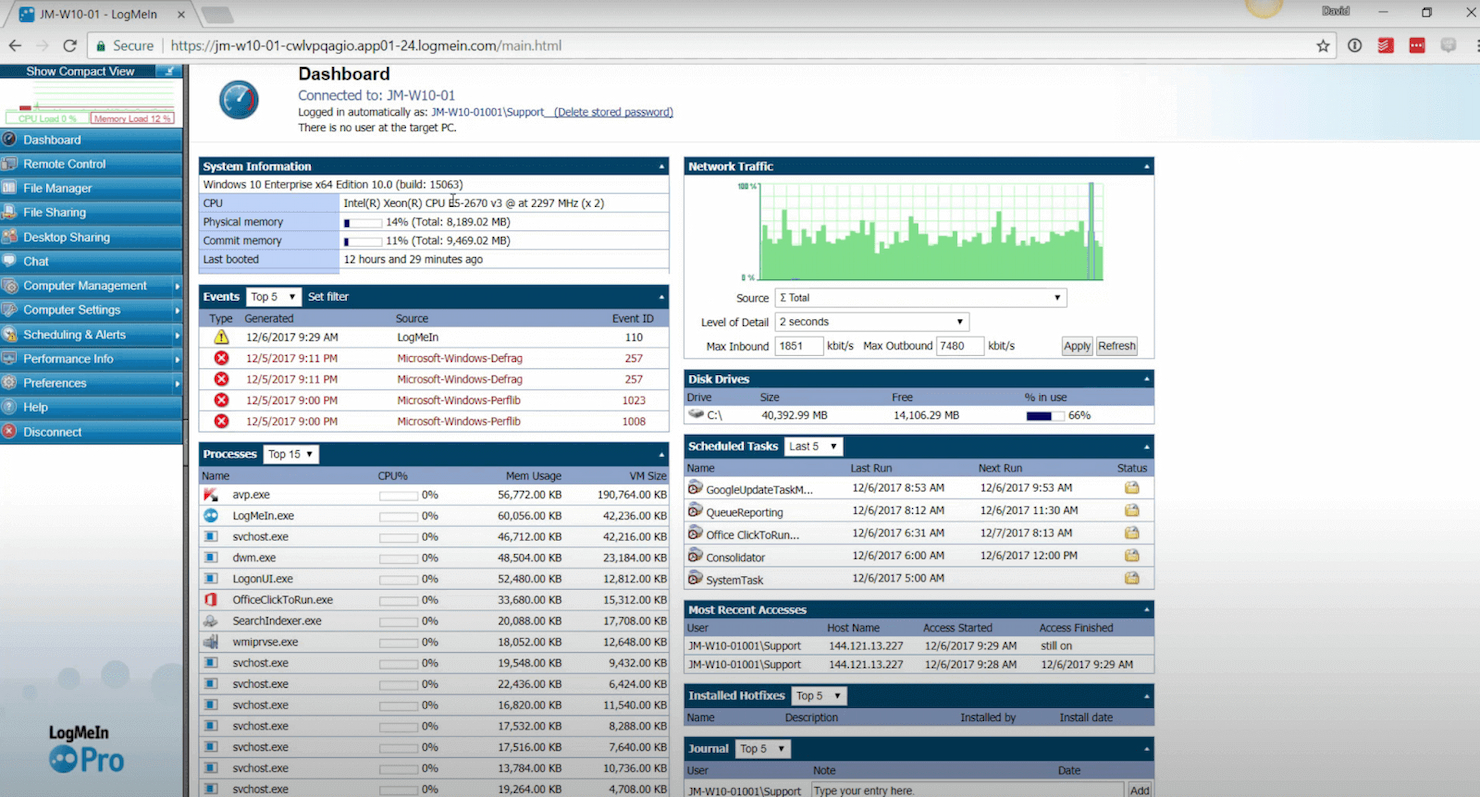Click the Apply button in Network Traffic

tap(1076, 346)
